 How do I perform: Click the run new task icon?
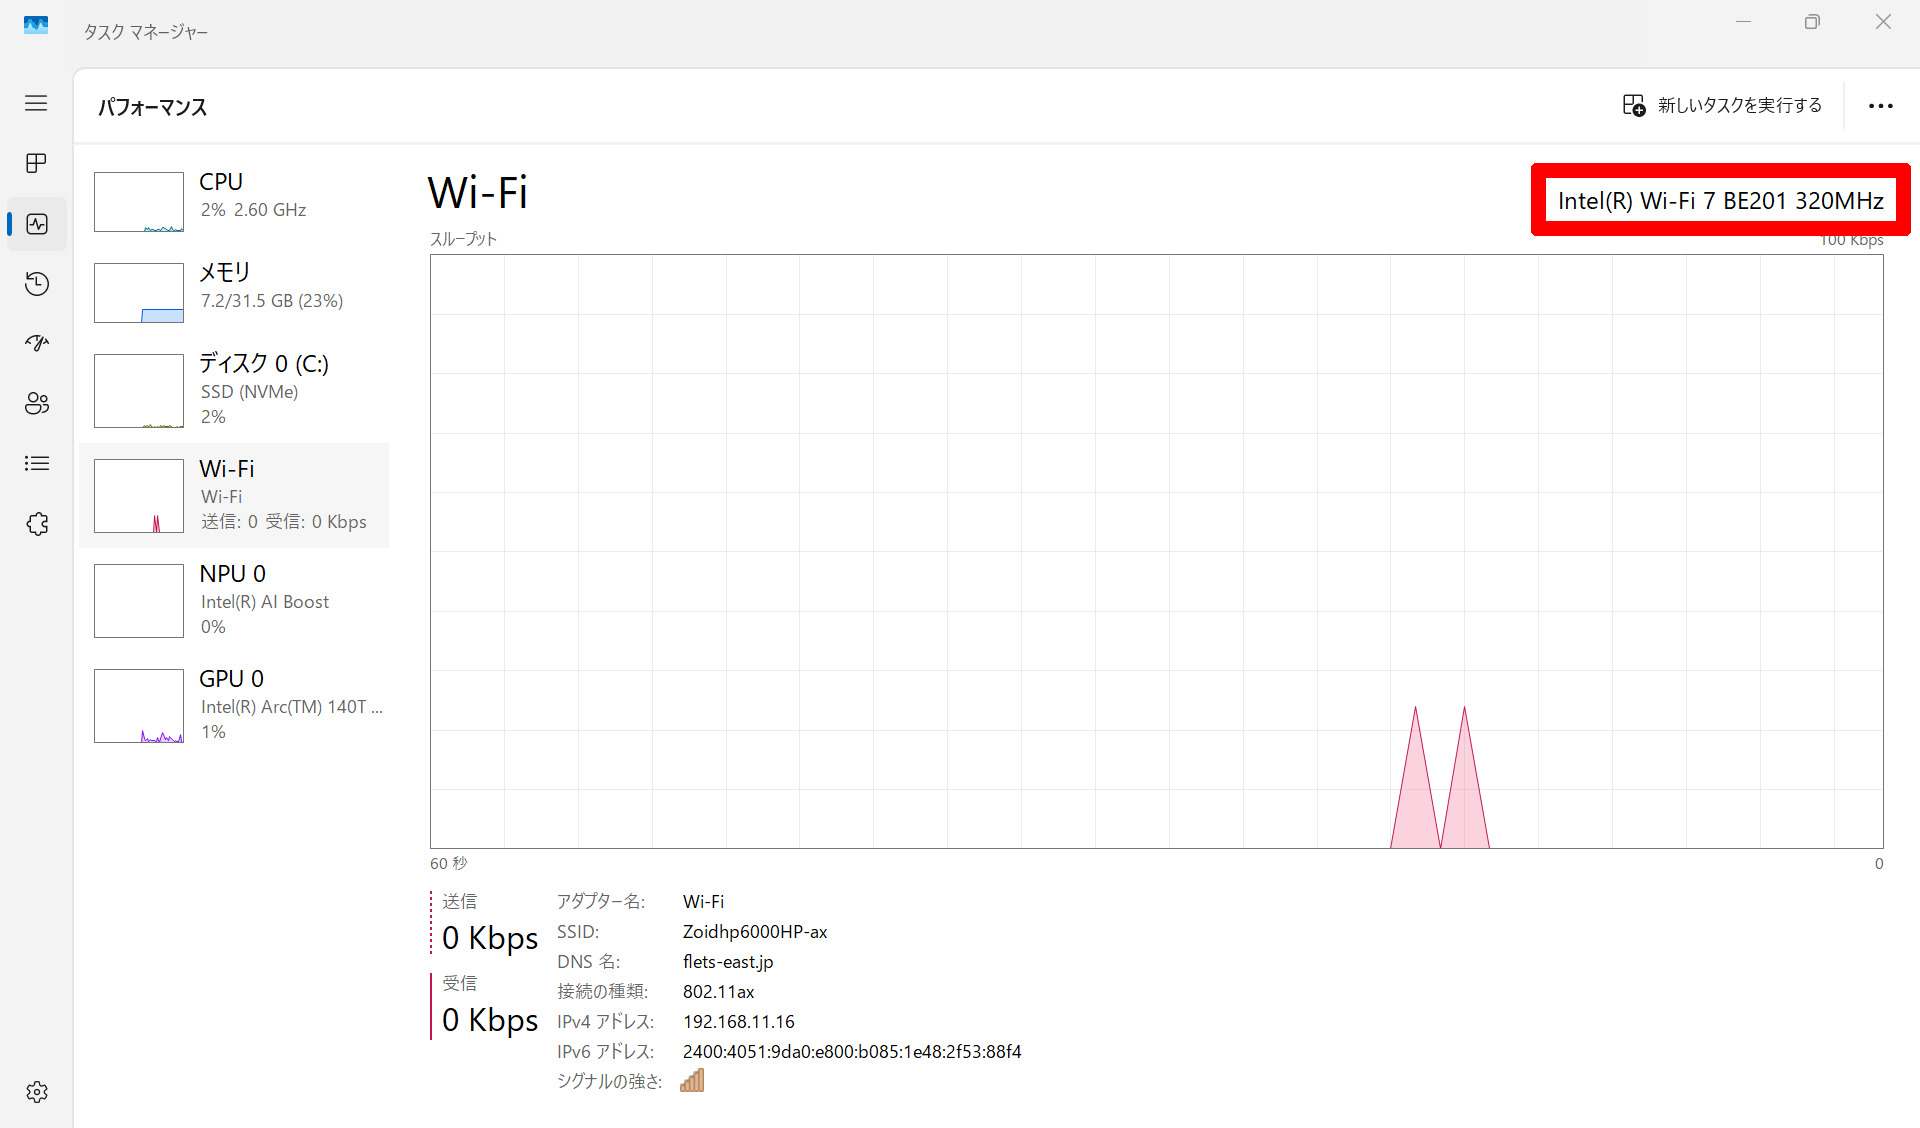(1634, 105)
